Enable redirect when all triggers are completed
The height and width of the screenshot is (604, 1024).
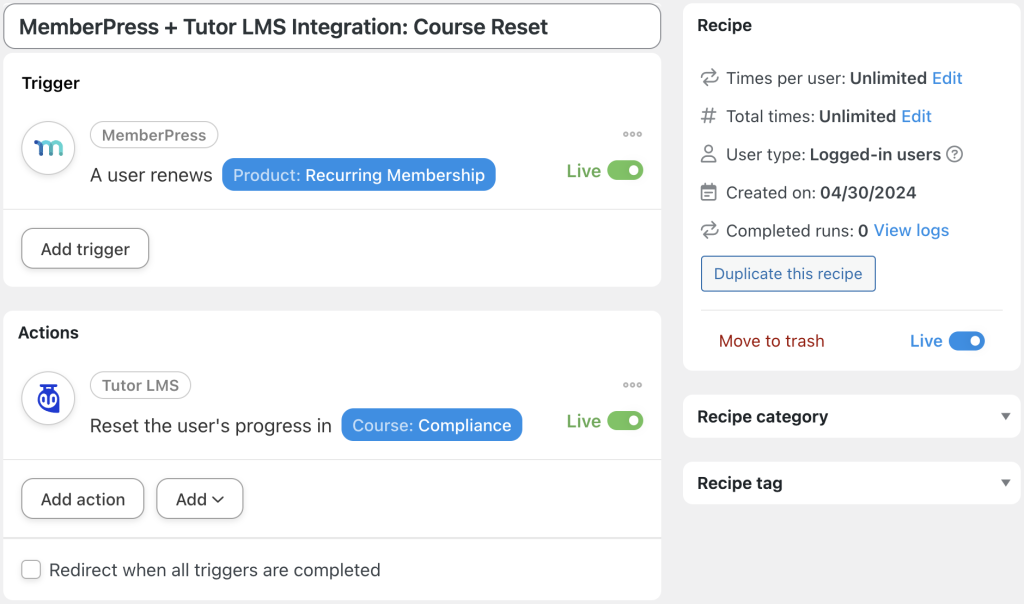[x=31, y=569]
